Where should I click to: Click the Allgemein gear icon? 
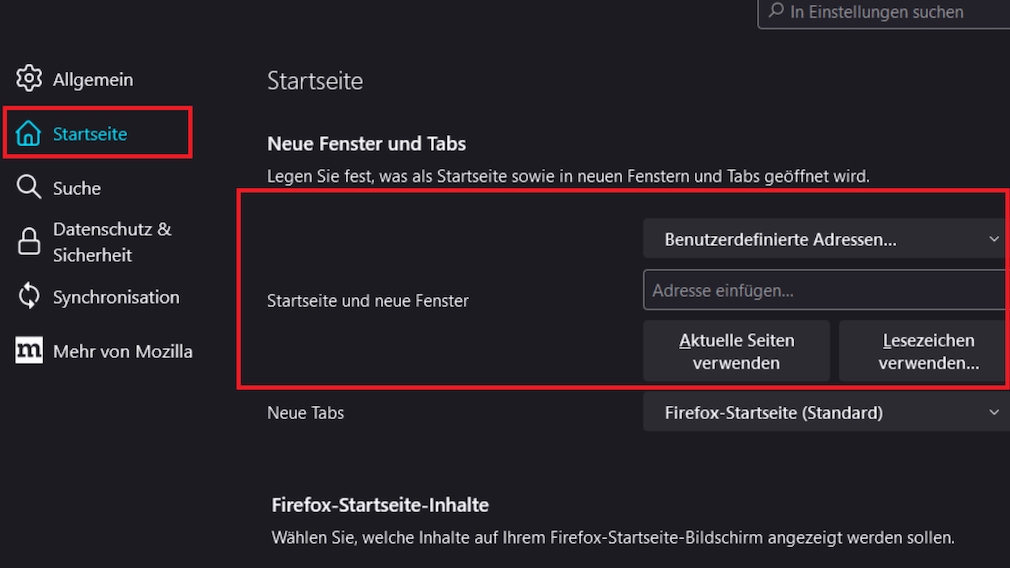coord(29,79)
